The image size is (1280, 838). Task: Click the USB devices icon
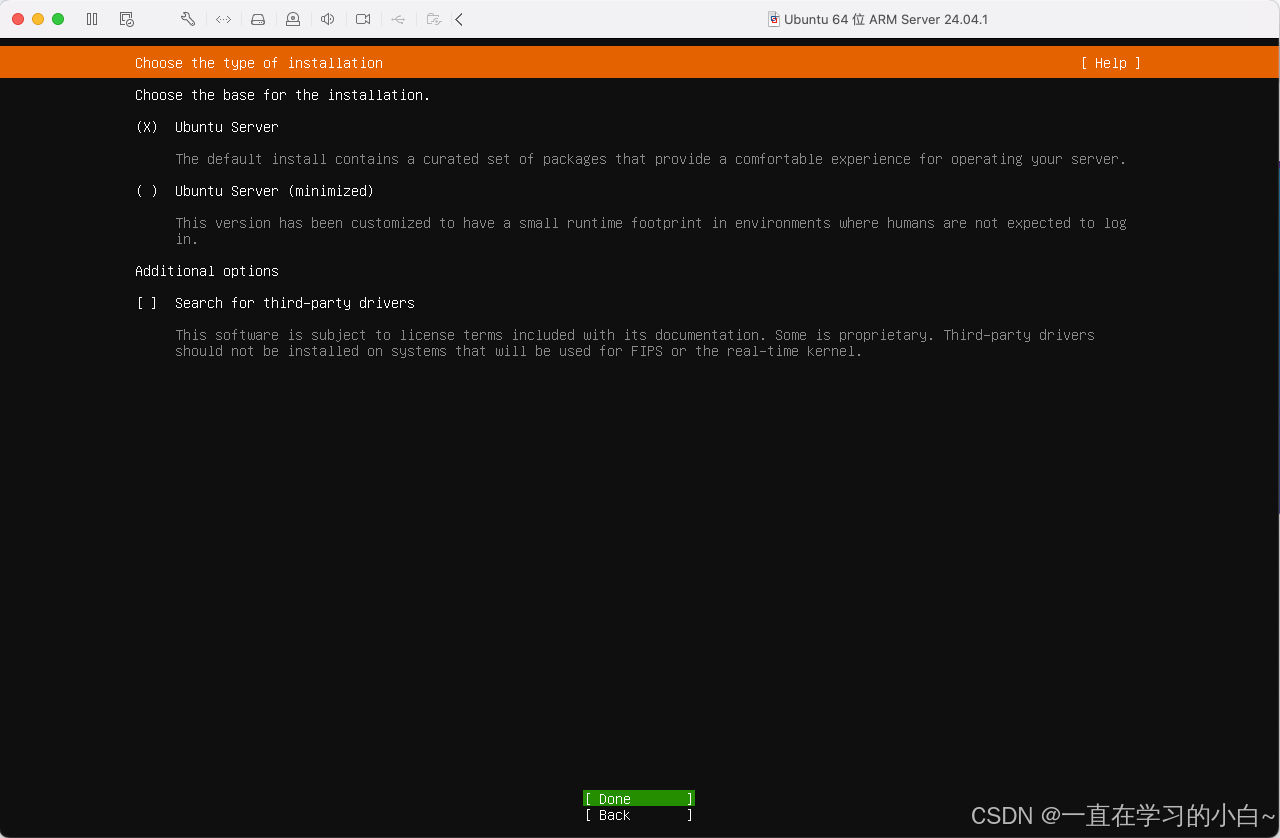(x=398, y=19)
